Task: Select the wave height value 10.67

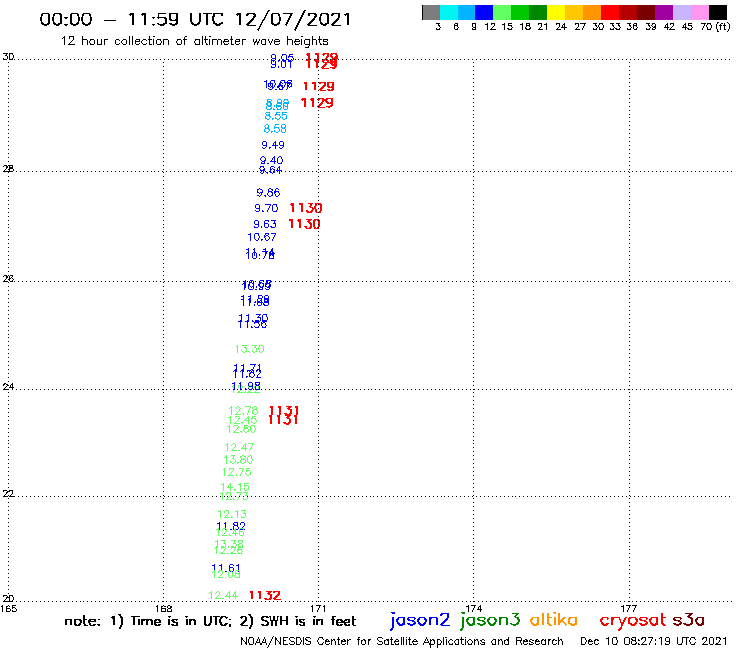Action: pyautogui.click(x=262, y=237)
